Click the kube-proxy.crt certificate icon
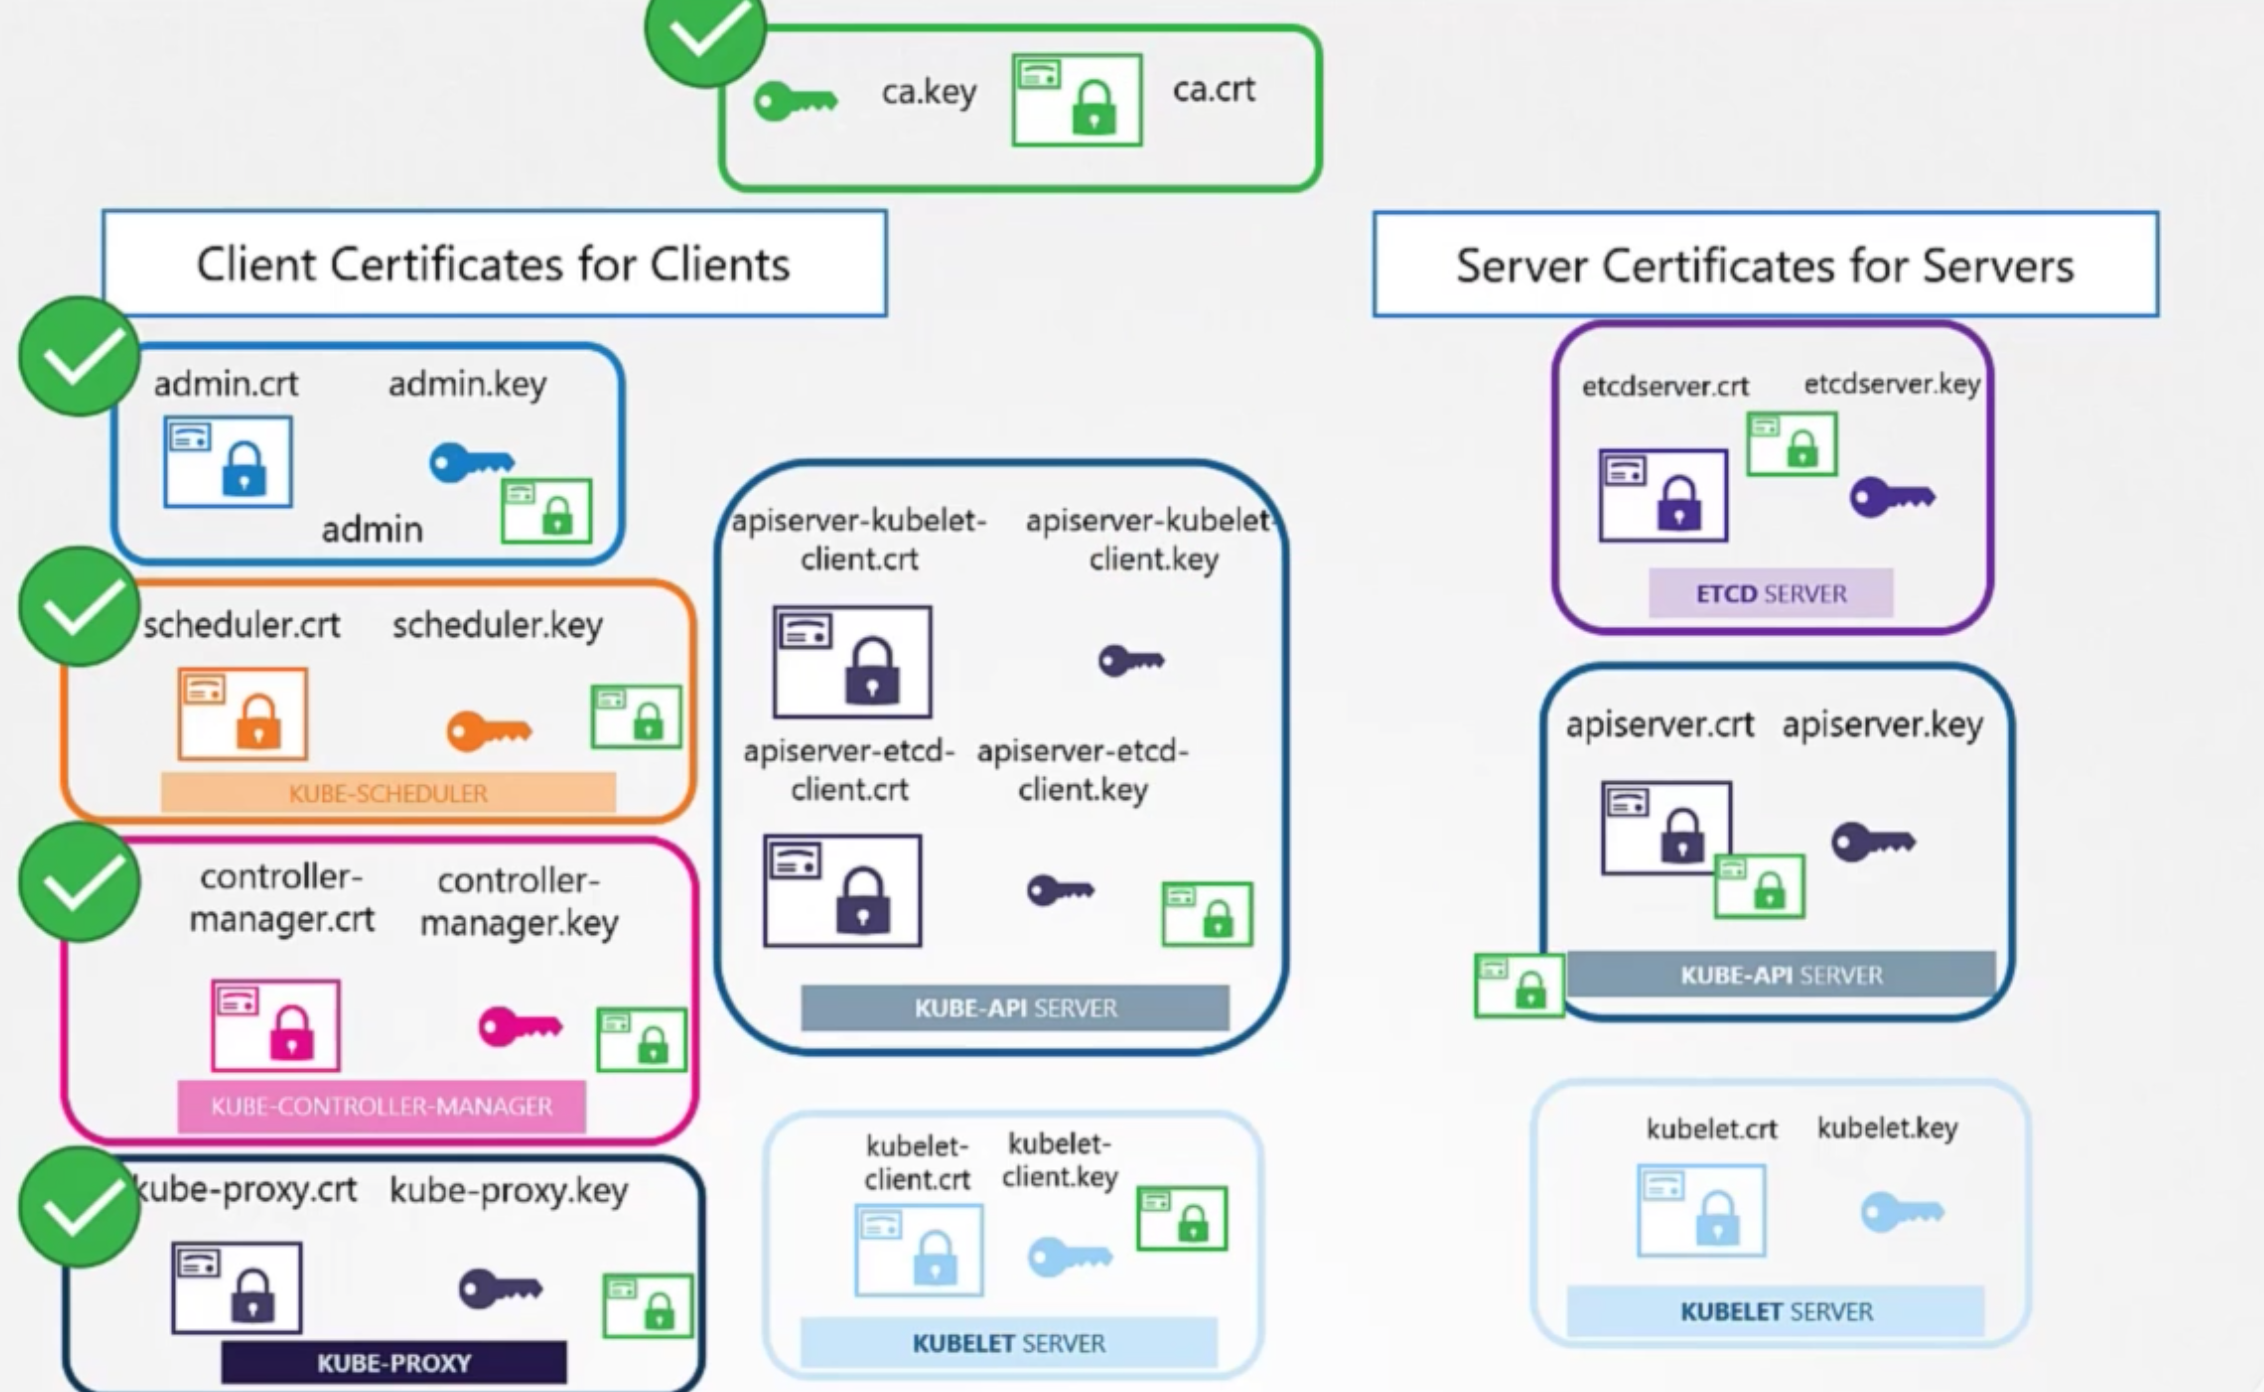2264x1392 pixels. coord(236,1287)
